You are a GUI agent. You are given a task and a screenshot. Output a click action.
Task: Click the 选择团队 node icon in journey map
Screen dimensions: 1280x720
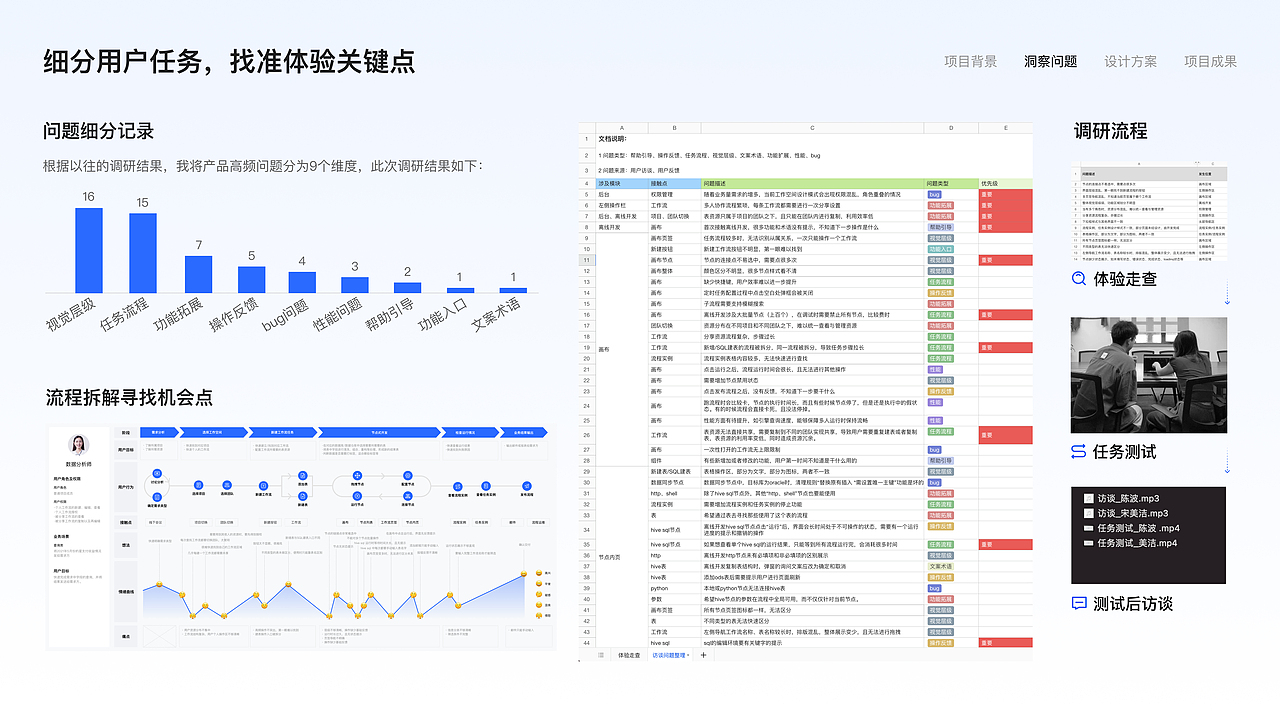coord(227,484)
